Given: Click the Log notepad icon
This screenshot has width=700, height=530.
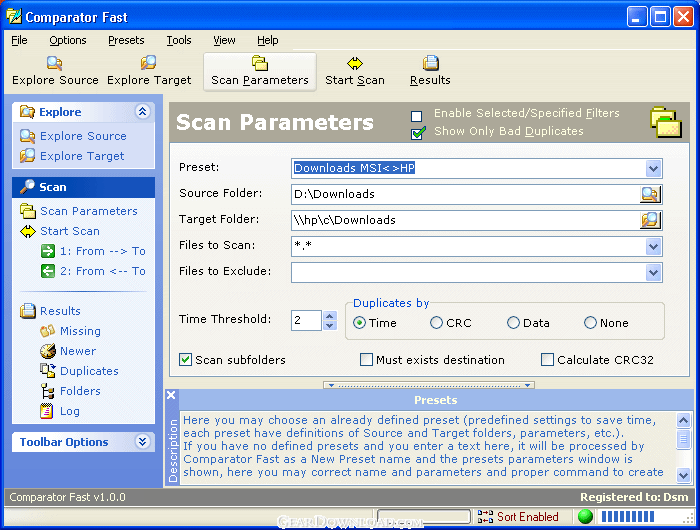Looking at the screenshot, I should pos(46,411).
